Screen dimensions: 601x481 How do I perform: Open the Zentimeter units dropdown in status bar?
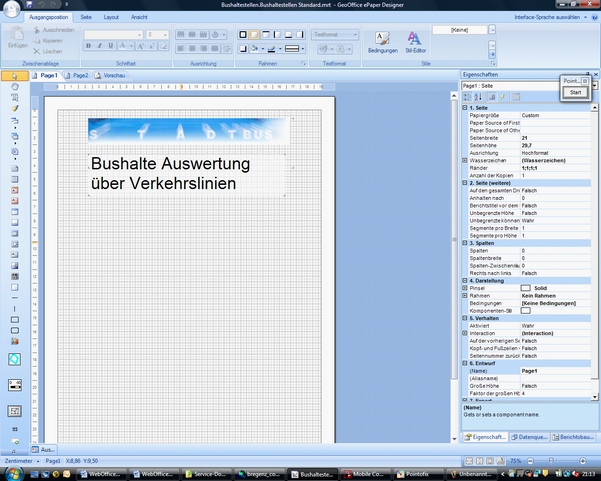pyautogui.click(x=22, y=461)
